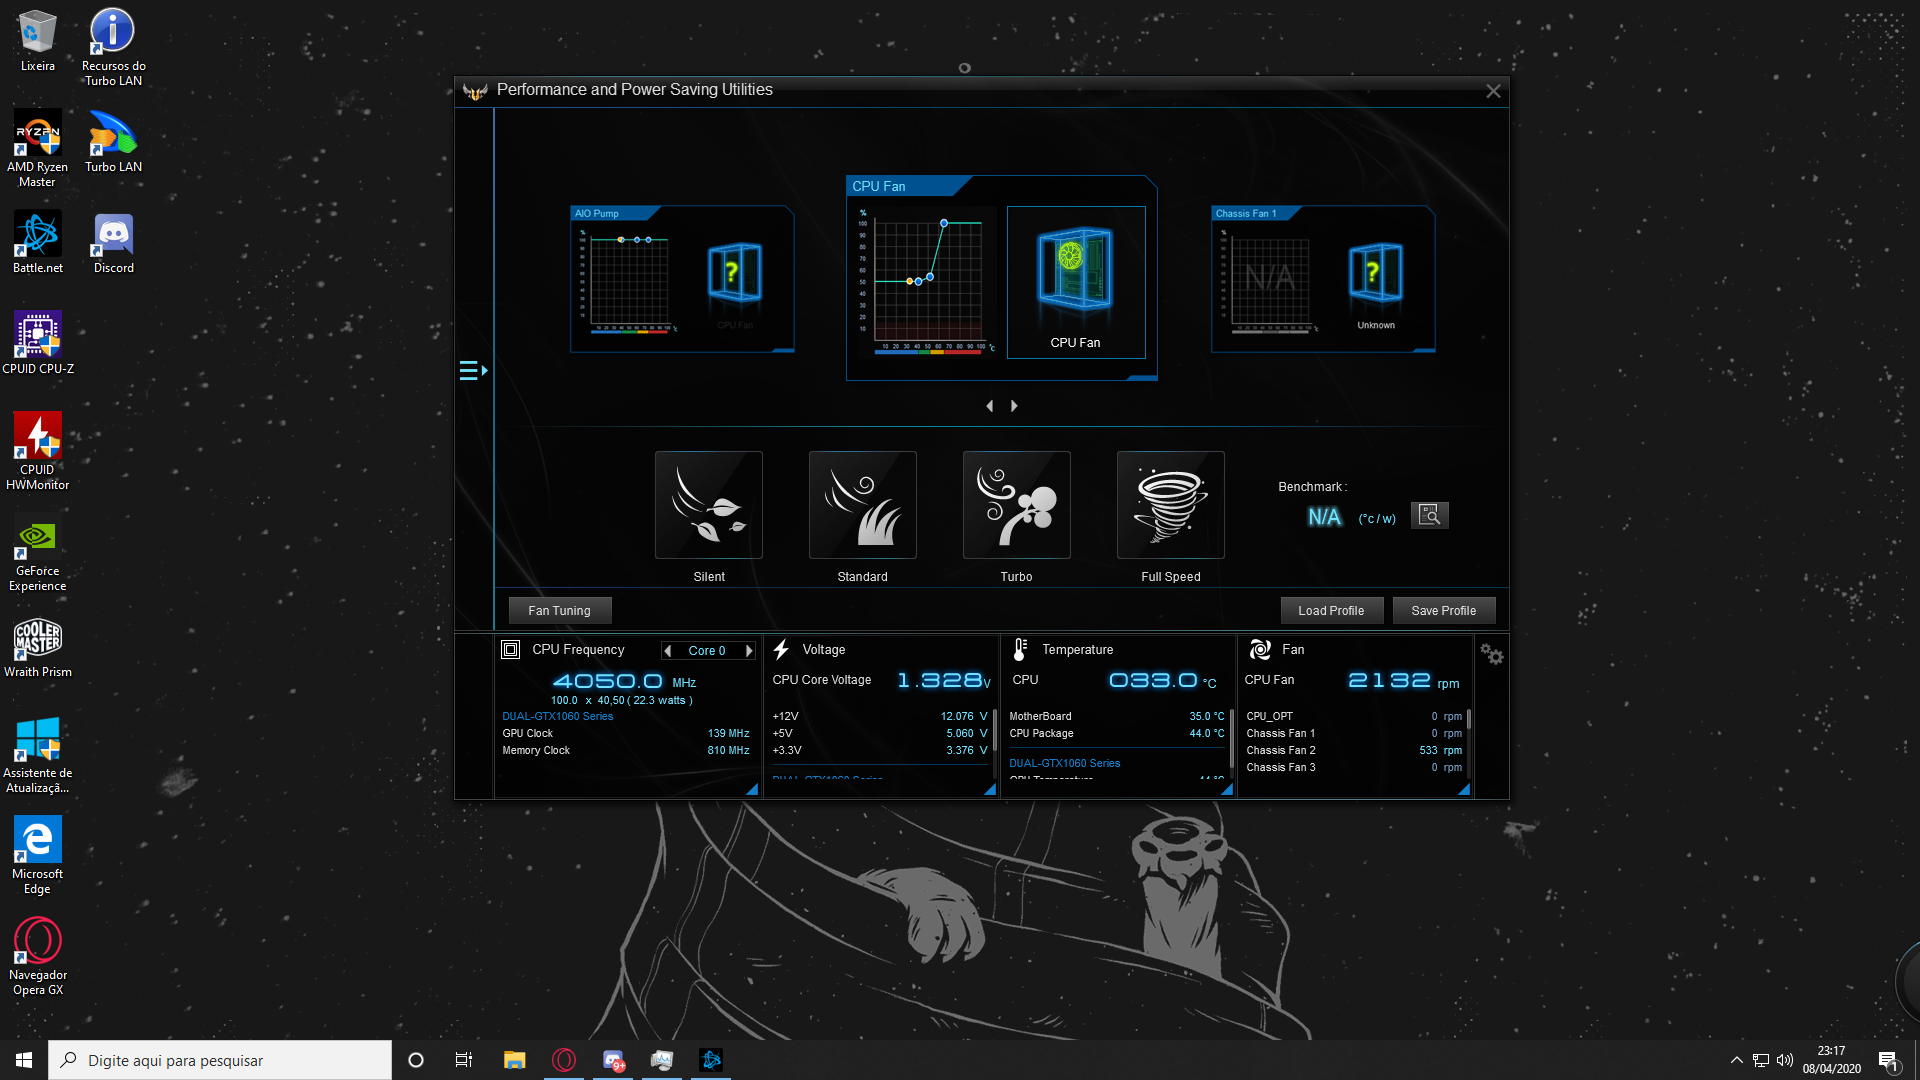Open File Explorer from taskbar

point(514,1060)
